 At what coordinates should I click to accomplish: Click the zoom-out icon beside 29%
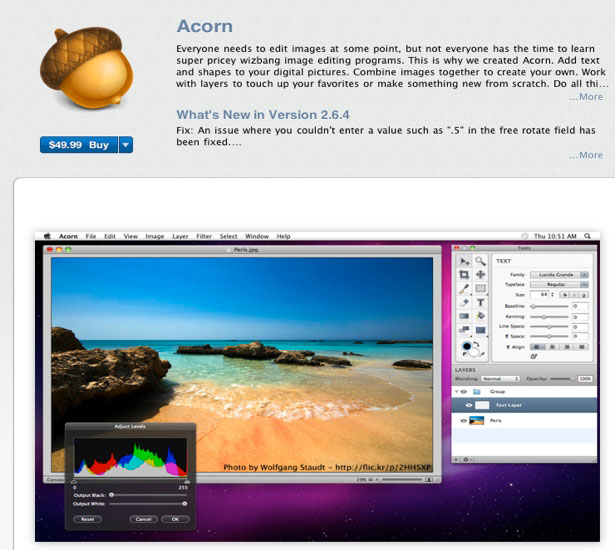point(371,479)
